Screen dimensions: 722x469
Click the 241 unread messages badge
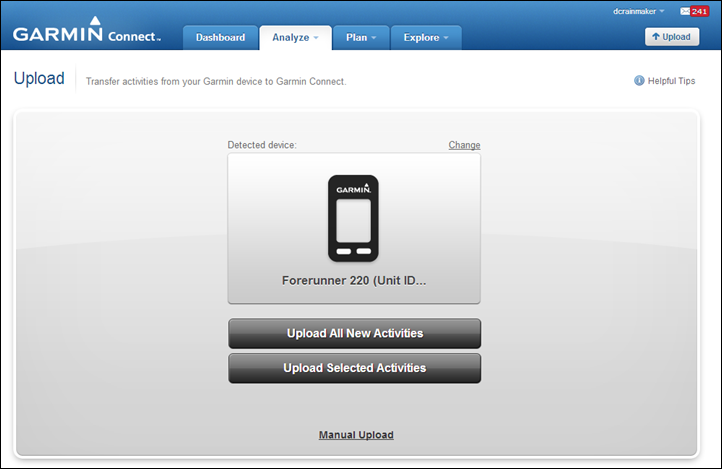pyautogui.click(x=700, y=11)
